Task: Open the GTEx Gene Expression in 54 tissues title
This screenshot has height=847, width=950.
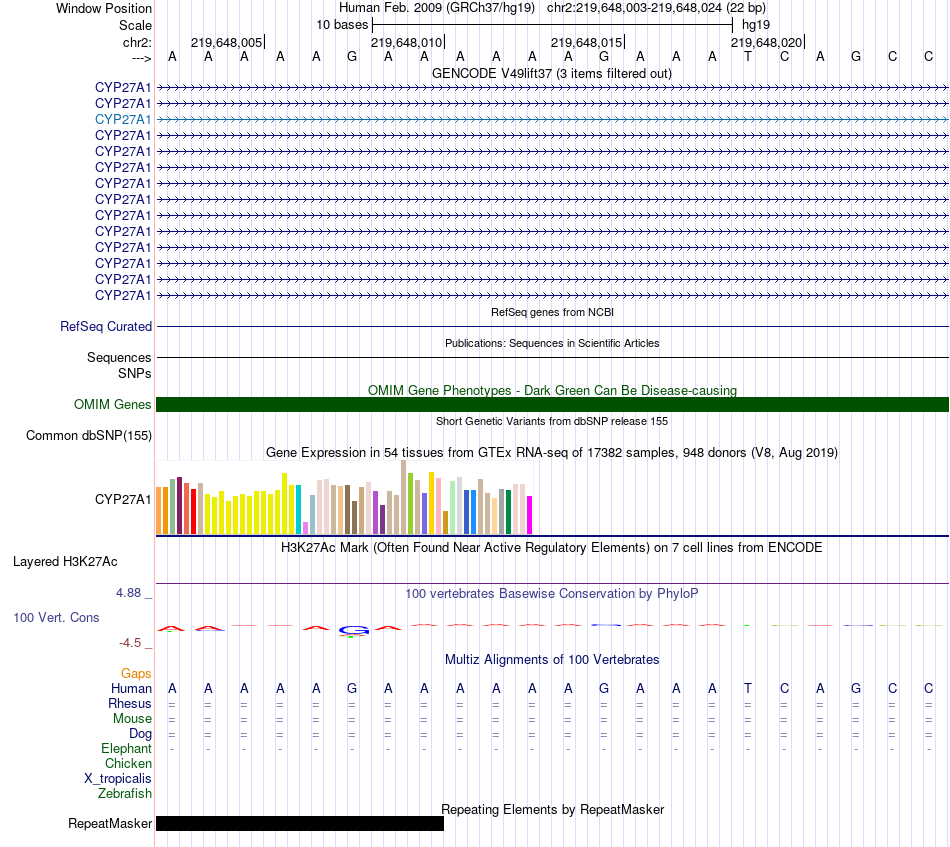Action: click(x=552, y=453)
